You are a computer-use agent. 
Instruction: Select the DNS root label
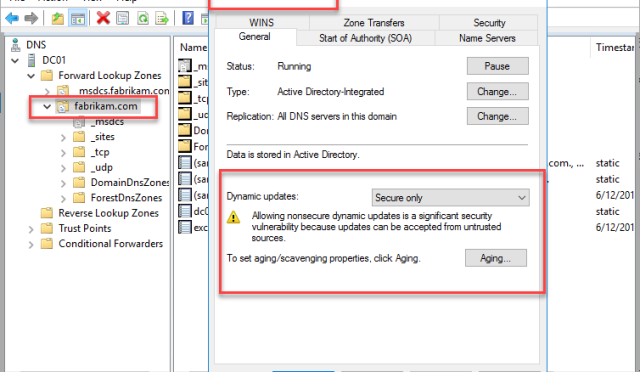(x=36, y=45)
